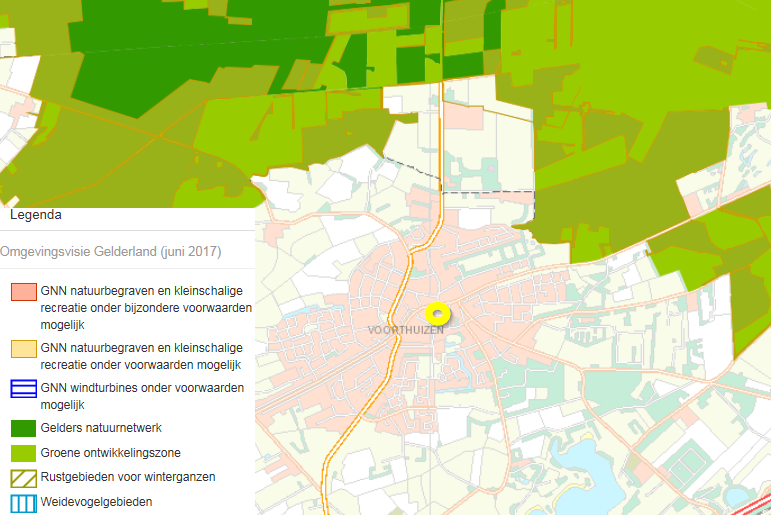Click the hatched Rustgebieden voor winterganzen symbol
Viewport: 771px width, 515px height.
24,478
